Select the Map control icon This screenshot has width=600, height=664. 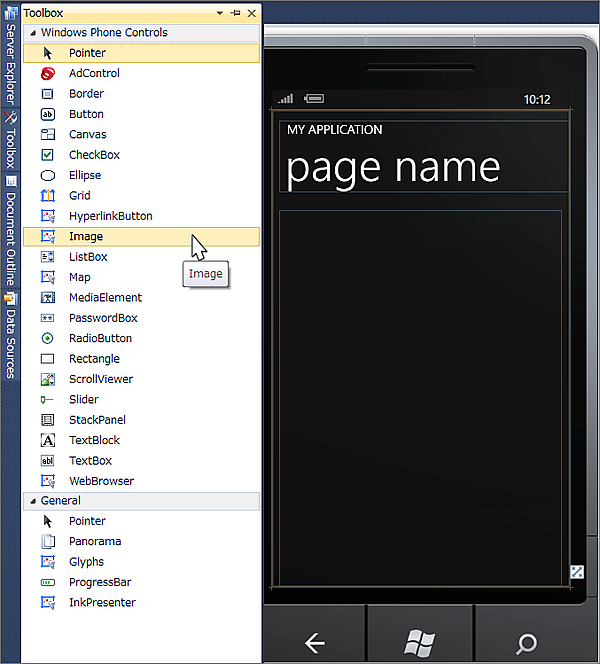[47, 277]
